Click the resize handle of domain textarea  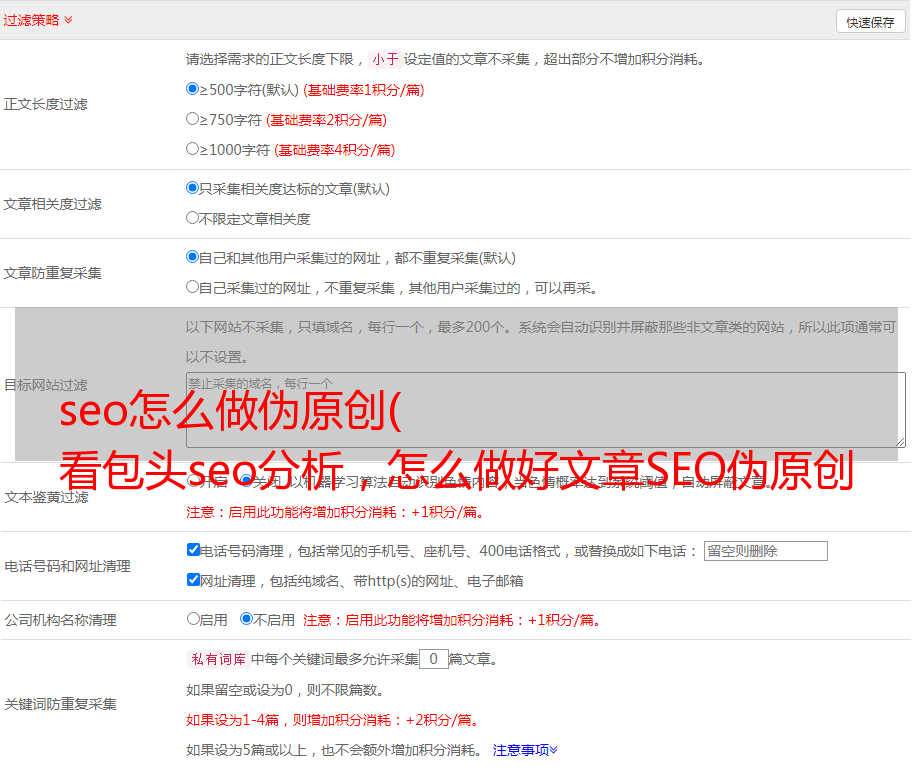click(x=900, y=442)
